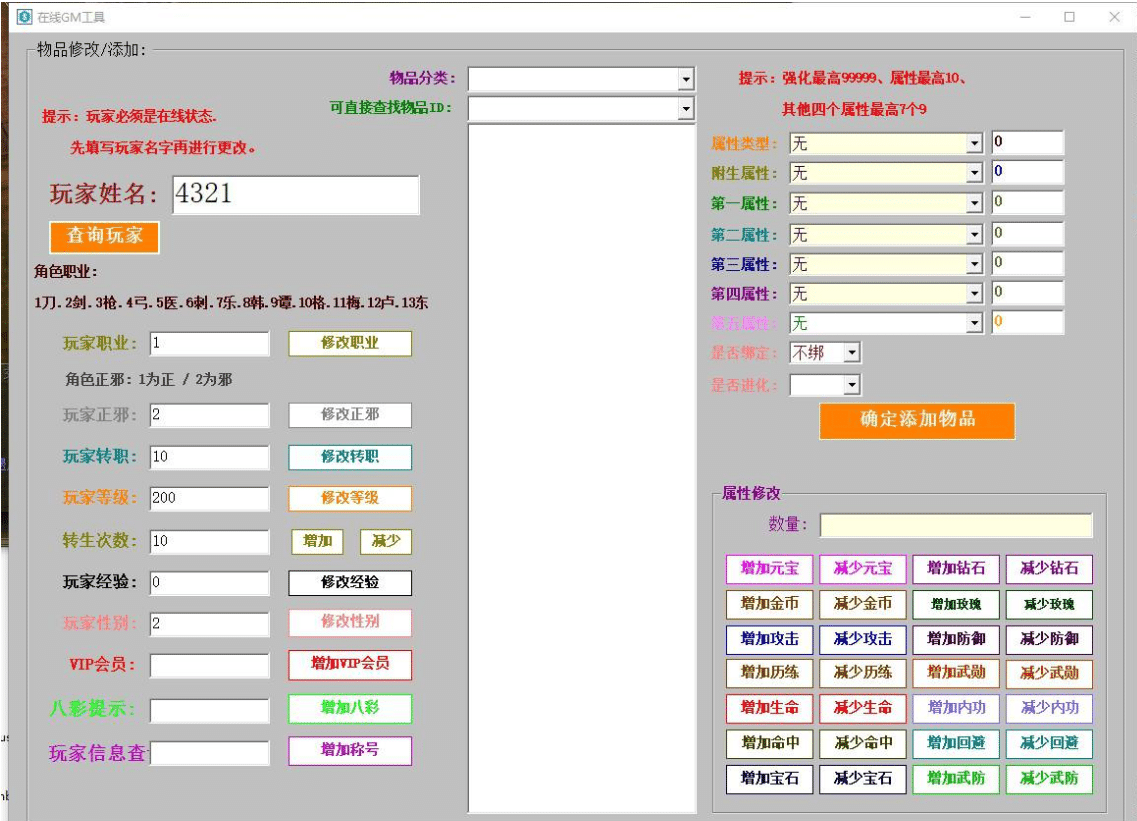Click the 玩家姓名 text field
Viewport: 1137px width, 821px height.
(x=295, y=195)
